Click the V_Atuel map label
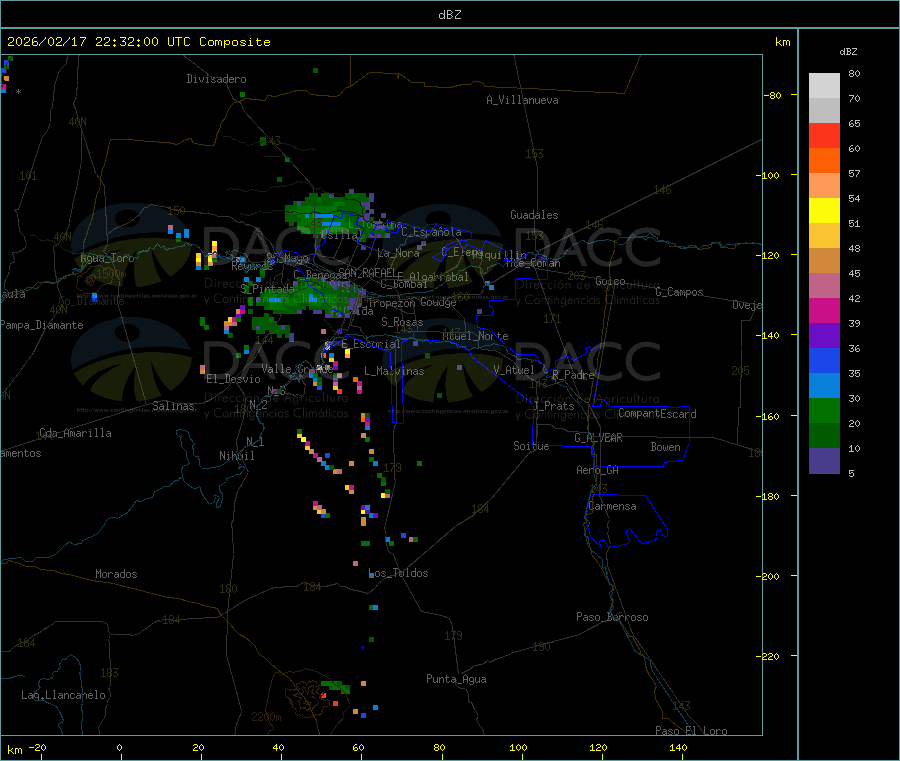 (514, 370)
